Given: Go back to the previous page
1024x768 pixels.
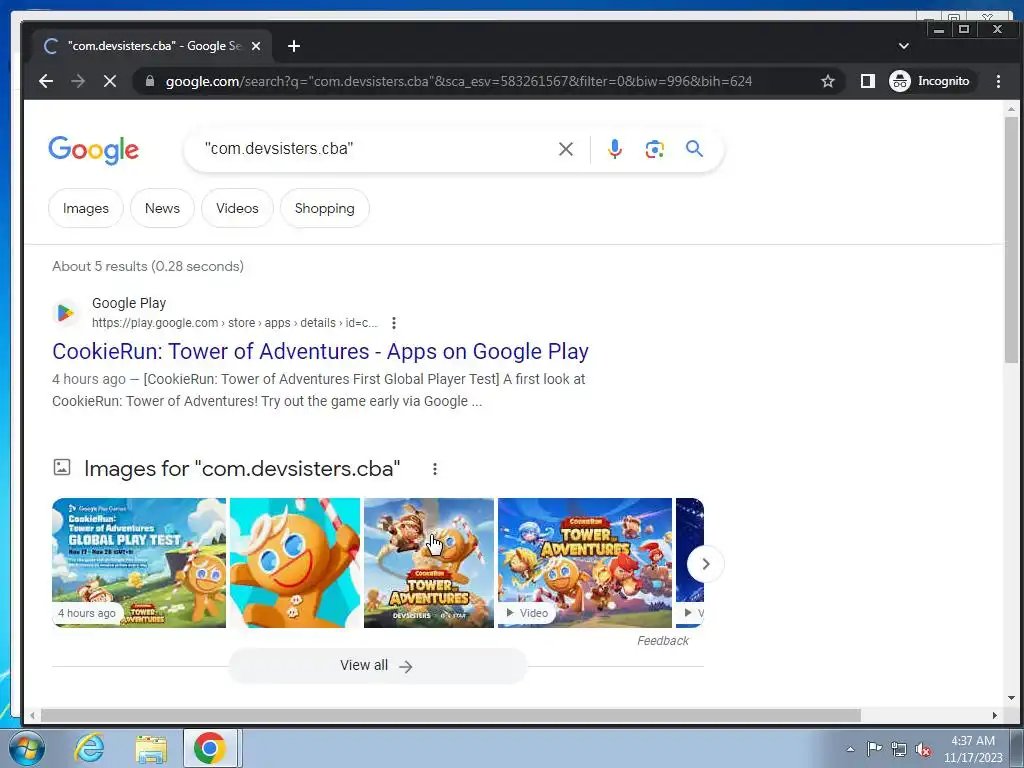Looking at the screenshot, I should pos(46,81).
